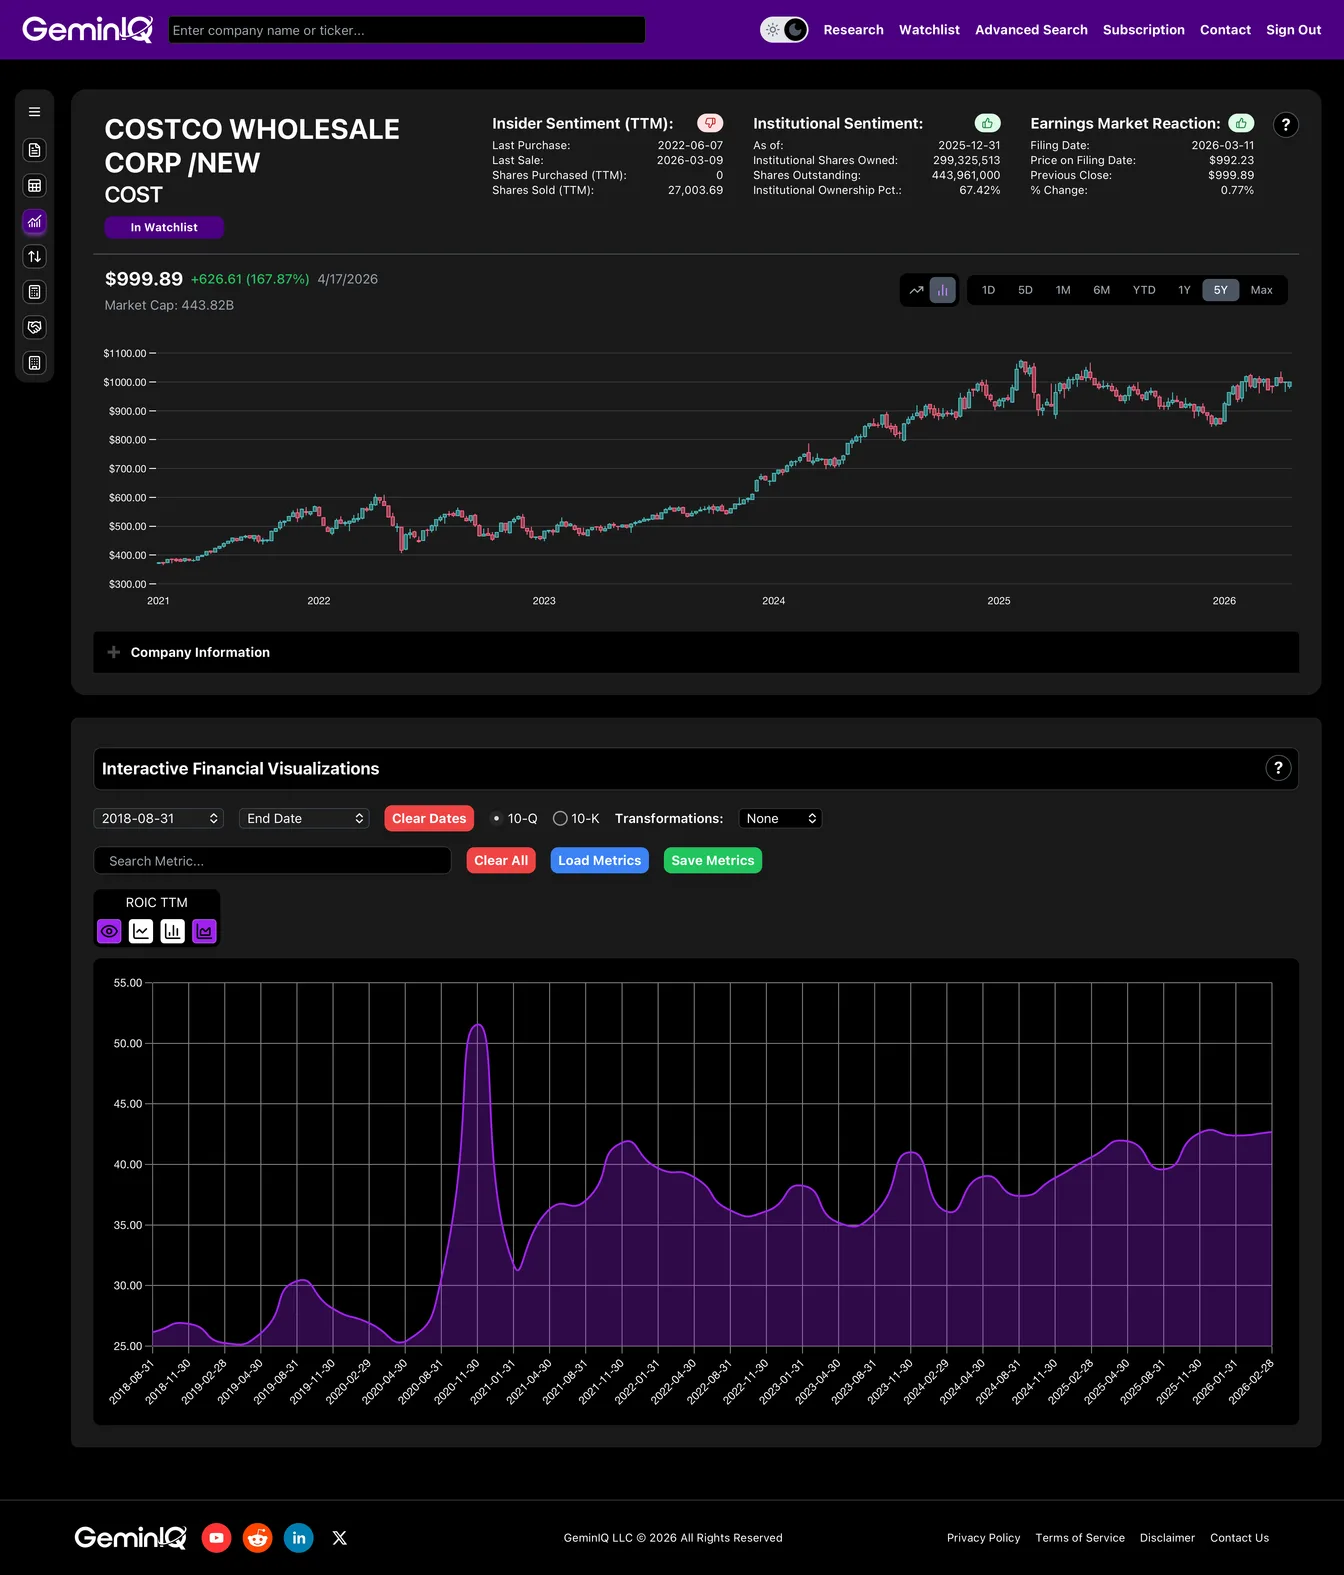Open the calculator sidebar icon
1344x1575 pixels.
pyautogui.click(x=34, y=292)
